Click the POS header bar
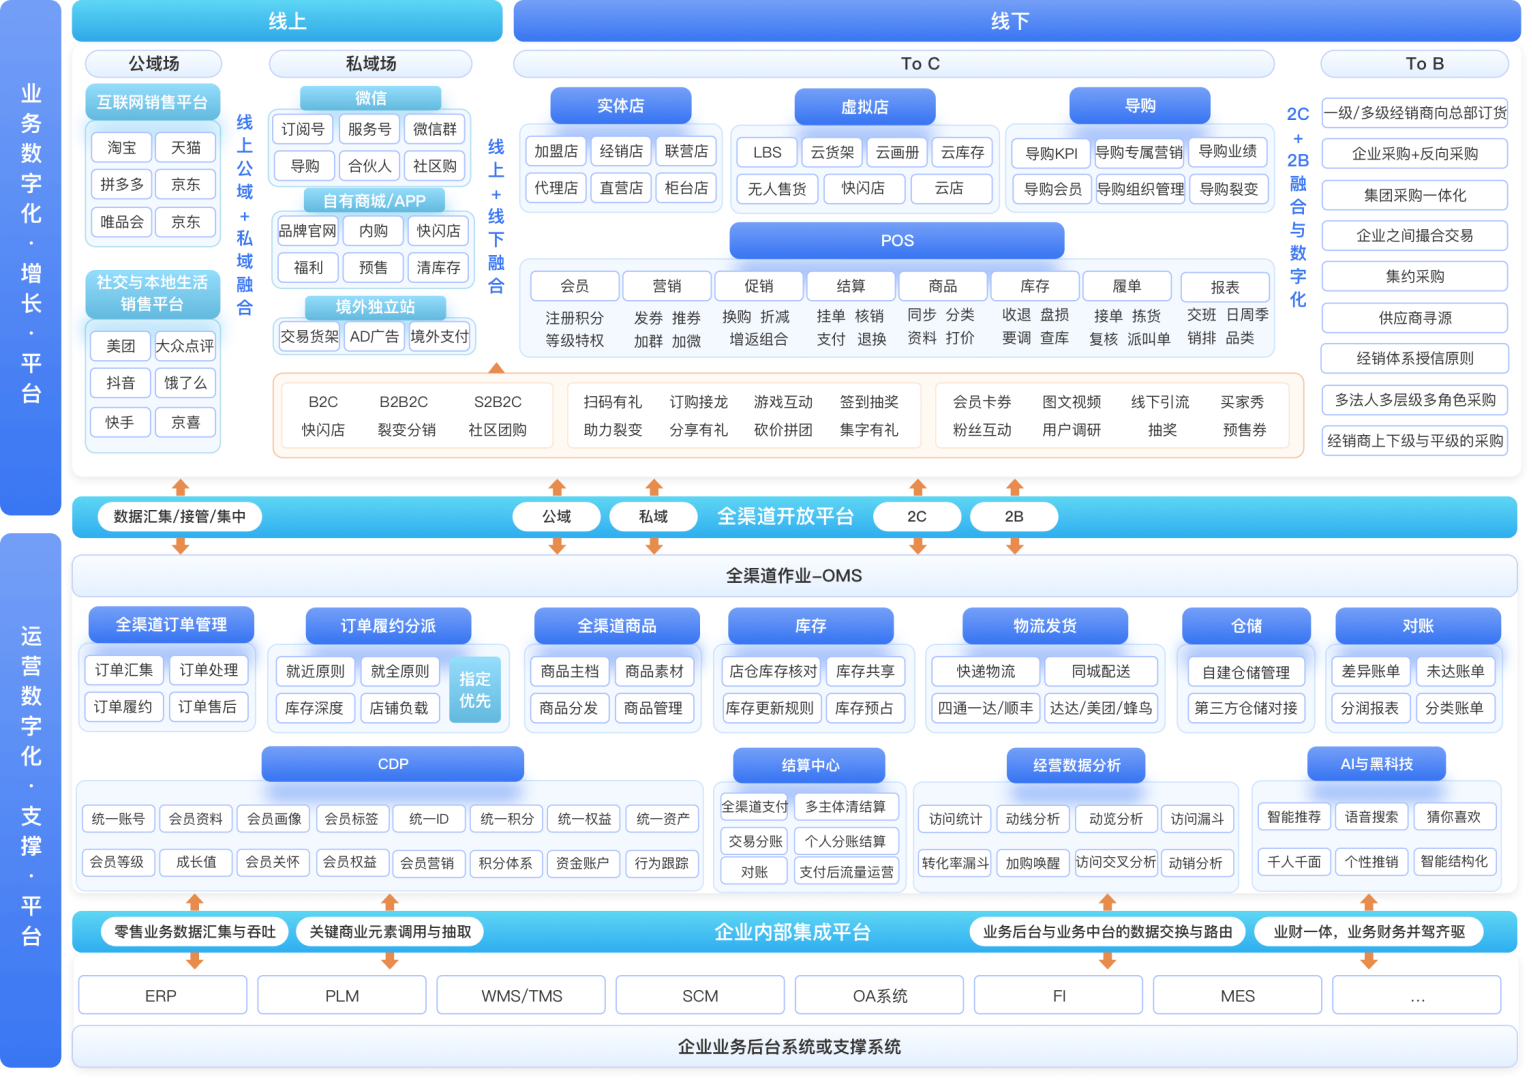Image resolution: width=1532 pixels, height=1080 pixels. 896,241
